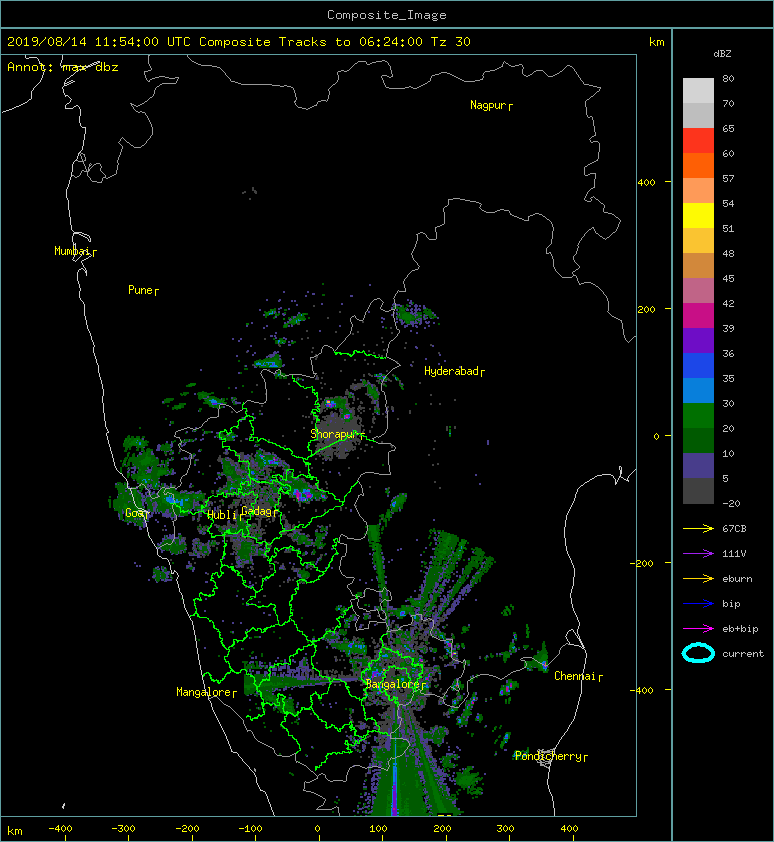
Task: Click the red 65 dBZ legend swatch
Action: pos(698,141)
